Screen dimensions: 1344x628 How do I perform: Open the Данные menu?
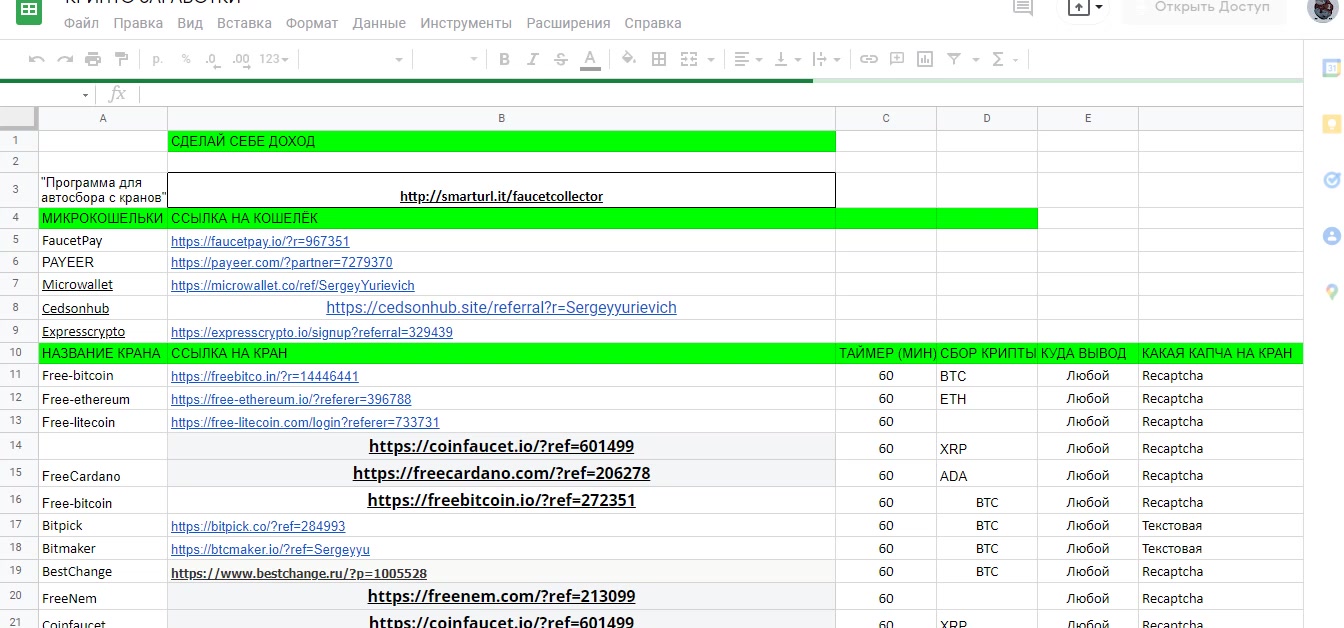click(x=380, y=23)
